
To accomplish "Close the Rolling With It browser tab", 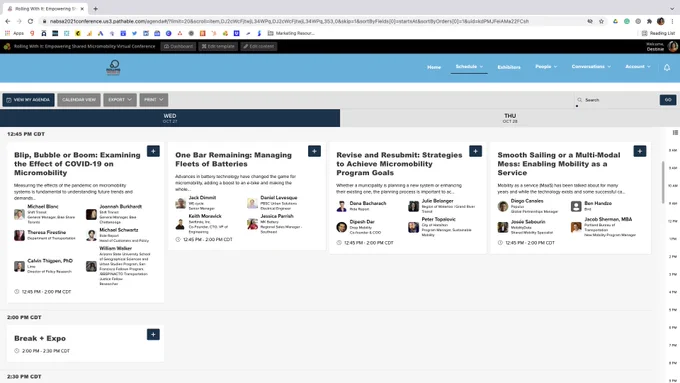I will pos(82,9).
